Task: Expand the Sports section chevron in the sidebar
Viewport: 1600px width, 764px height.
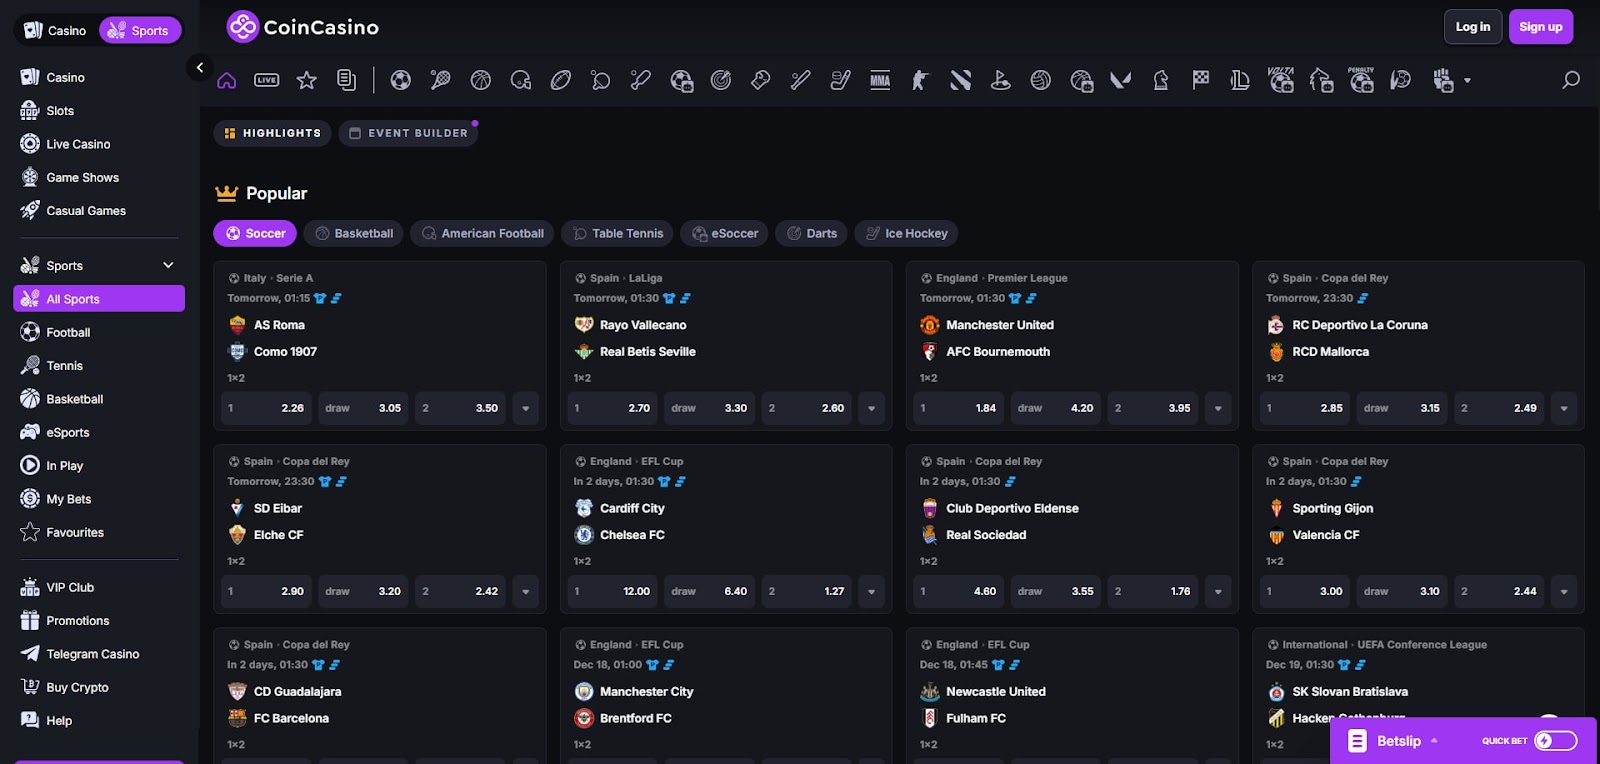Action: [x=168, y=265]
